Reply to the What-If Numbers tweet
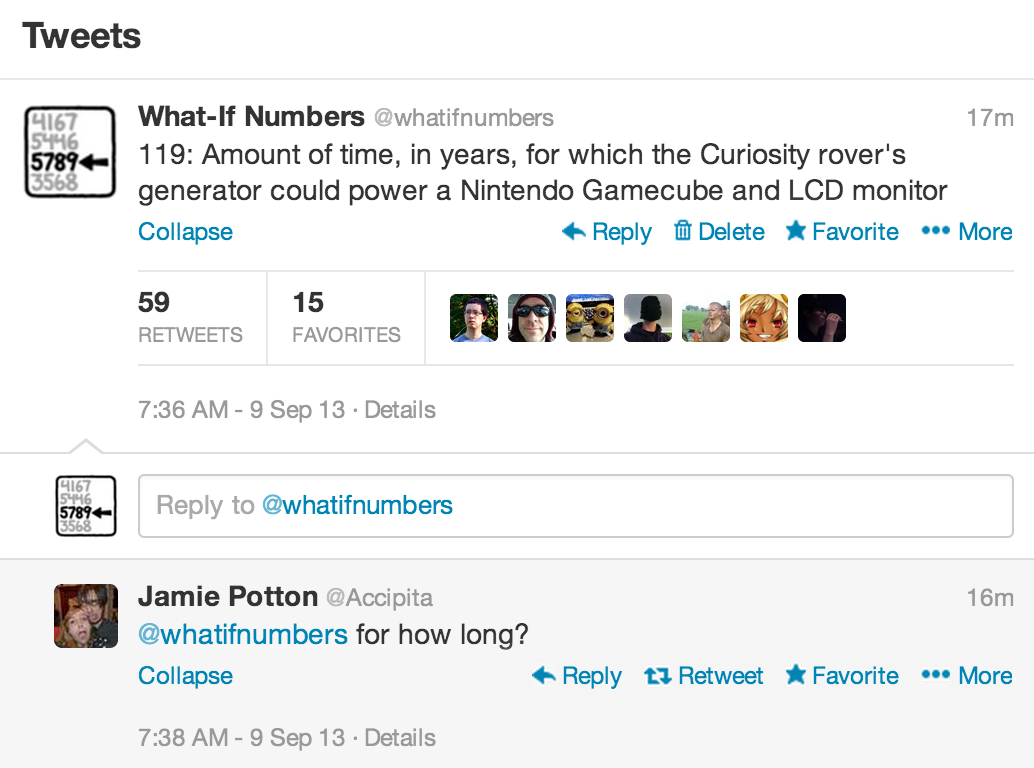 (607, 232)
